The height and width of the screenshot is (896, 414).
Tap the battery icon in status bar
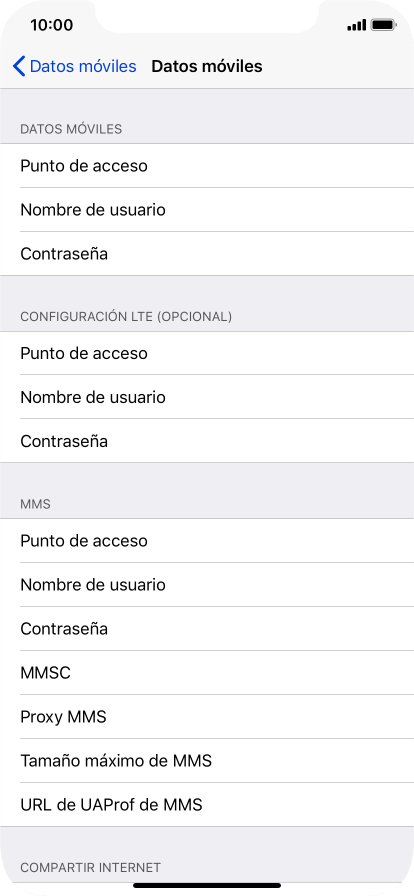click(384, 25)
